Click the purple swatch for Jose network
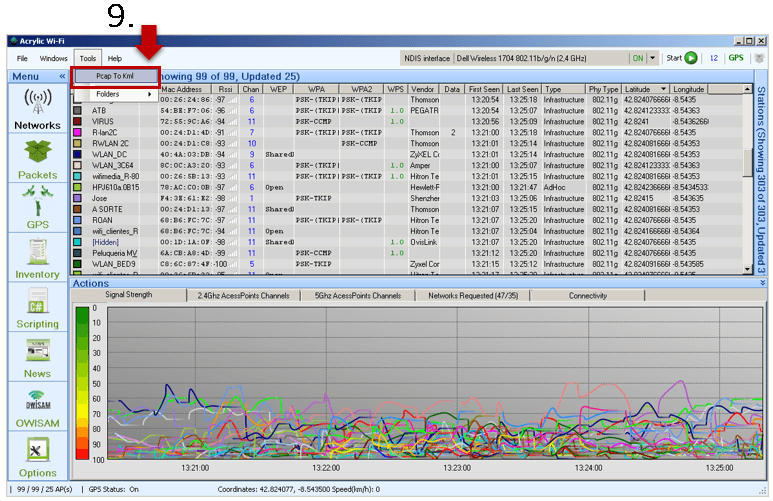The width and height of the screenshot is (773, 501). (77, 198)
